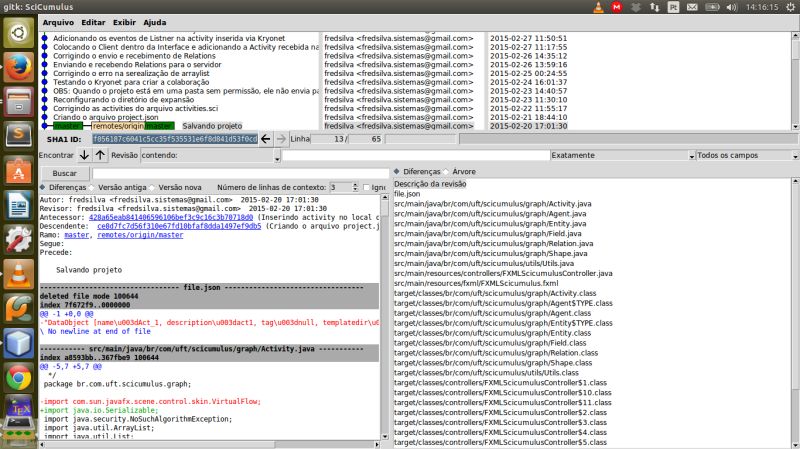This screenshot has height=449, width=800.
Task: Find next match with down arrow
Action: point(84,155)
